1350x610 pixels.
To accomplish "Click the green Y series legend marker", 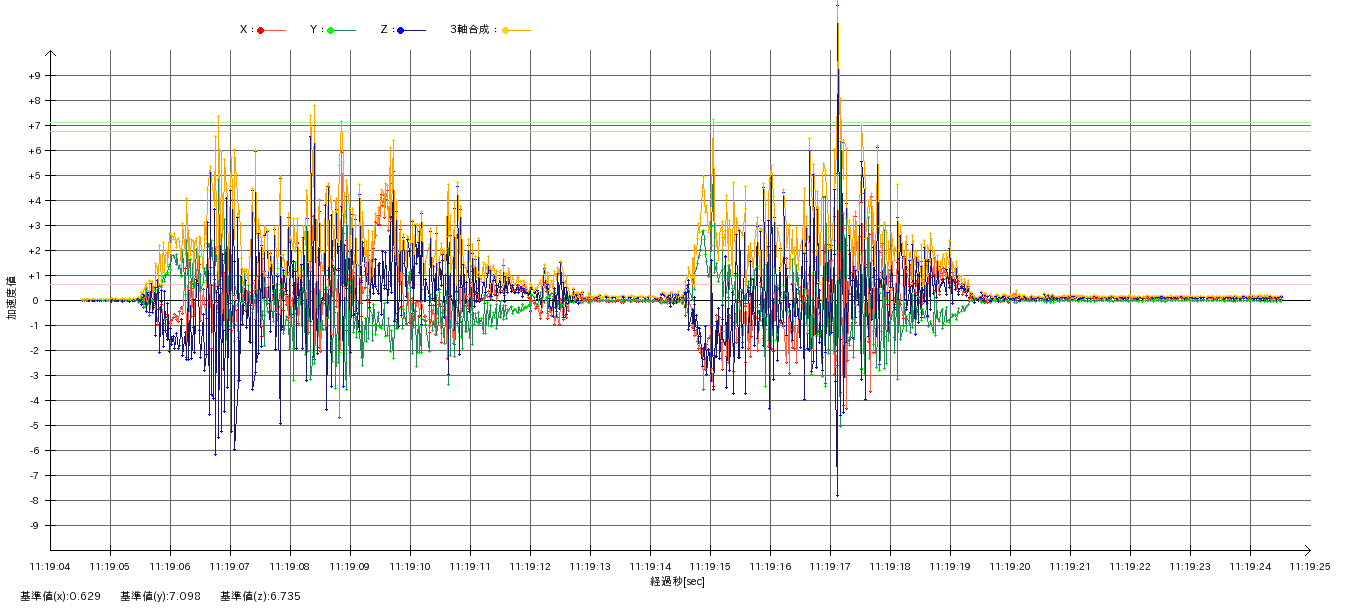I will tap(331, 30).
